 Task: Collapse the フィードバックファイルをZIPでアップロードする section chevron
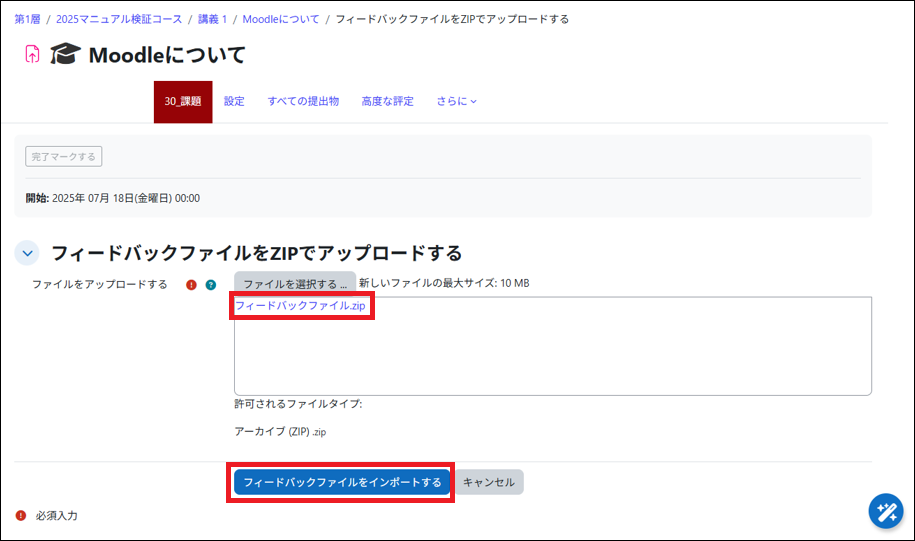[27, 253]
